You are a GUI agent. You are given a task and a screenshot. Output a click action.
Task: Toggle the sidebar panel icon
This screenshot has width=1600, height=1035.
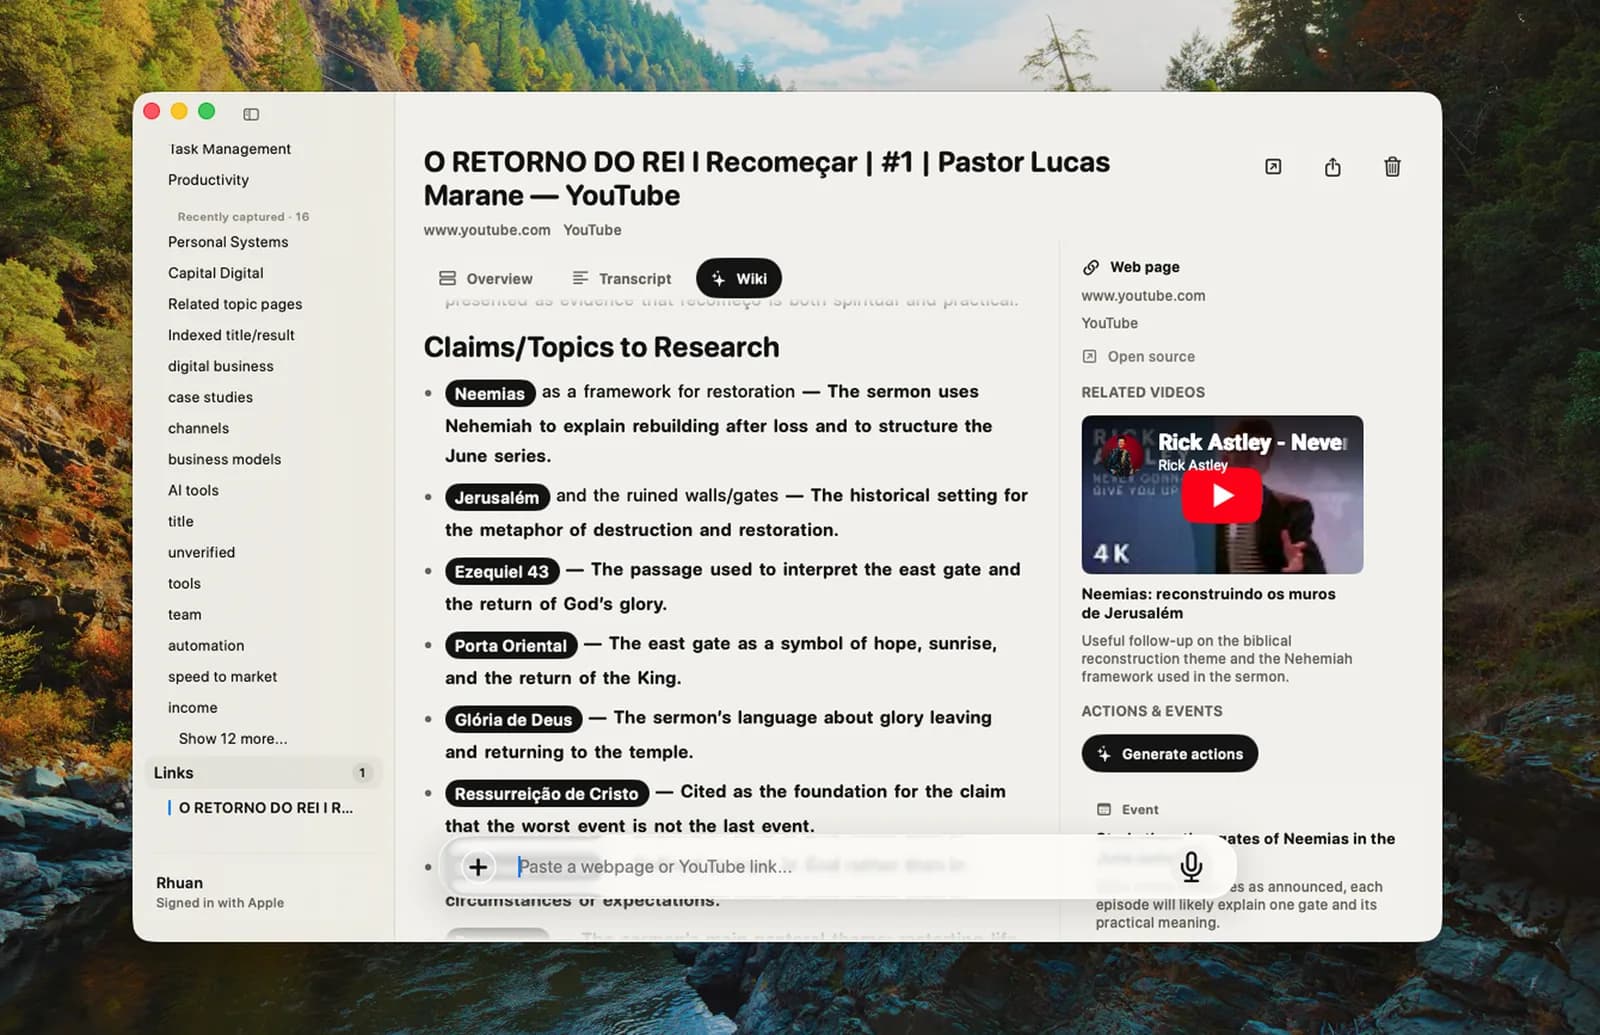pyautogui.click(x=251, y=114)
